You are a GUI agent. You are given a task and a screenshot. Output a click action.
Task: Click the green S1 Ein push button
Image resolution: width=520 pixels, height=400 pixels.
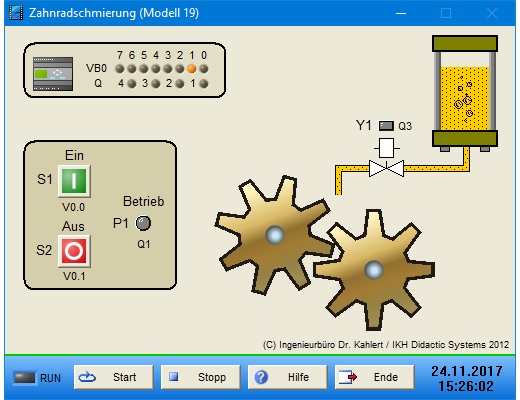[74, 181]
